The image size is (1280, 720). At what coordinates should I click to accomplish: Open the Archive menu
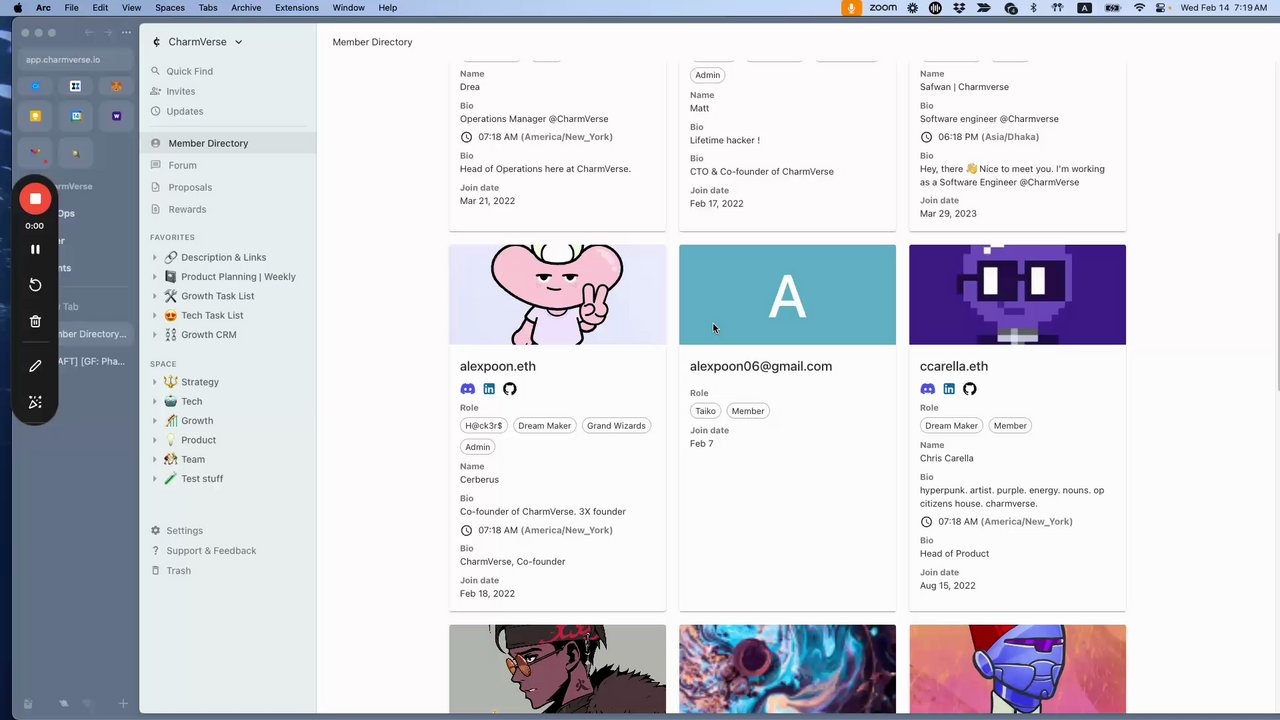pos(246,8)
